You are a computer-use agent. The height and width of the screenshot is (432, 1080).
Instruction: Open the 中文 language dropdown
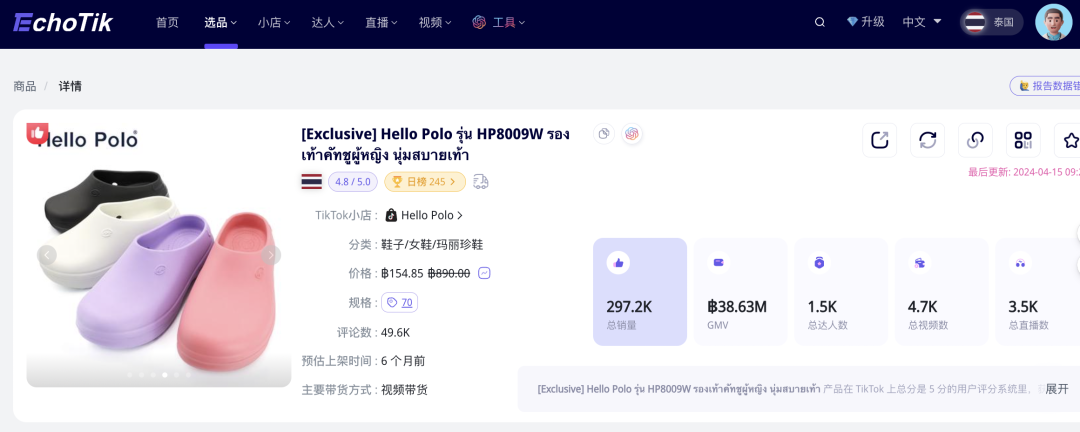click(x=922, y=22)
